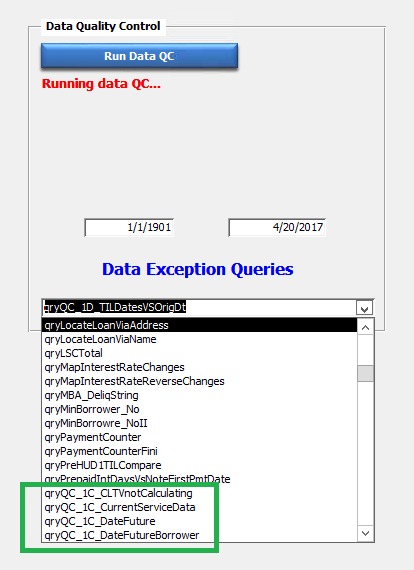Pick qryMapInterestRateChanges query entry
Viewport: 414px width, 570px height.
click(x=200, y=367)
